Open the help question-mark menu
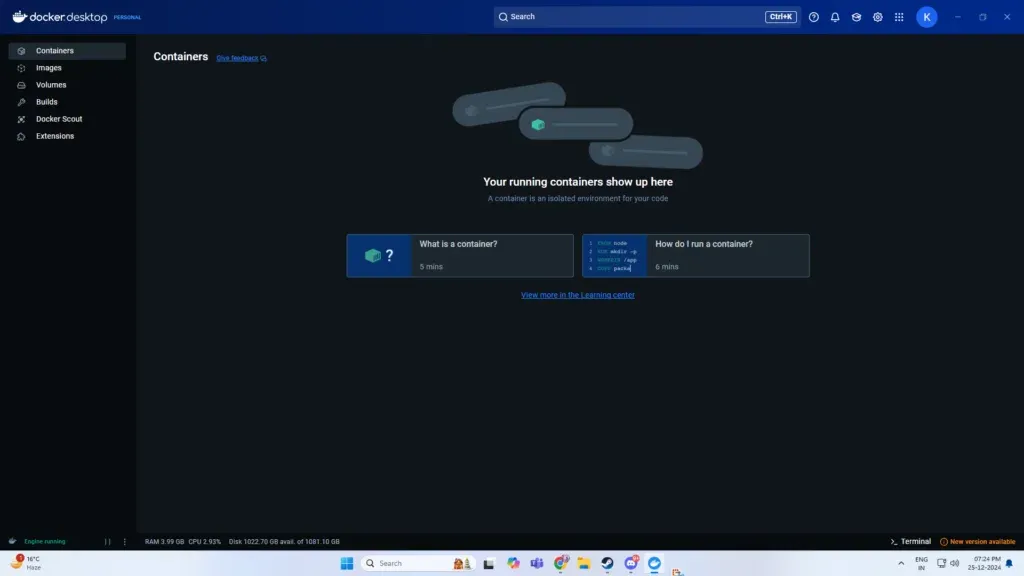Viewport: 1024px width, 576px height. coord(813,16)
